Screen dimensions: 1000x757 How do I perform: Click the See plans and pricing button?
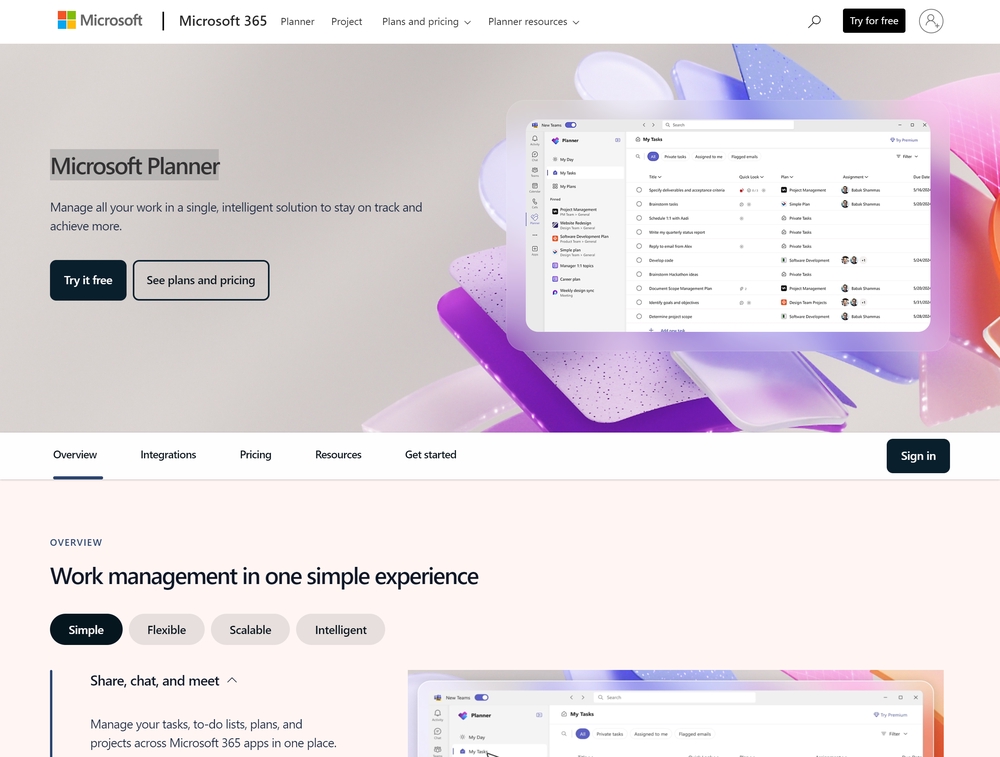(201, 281)
